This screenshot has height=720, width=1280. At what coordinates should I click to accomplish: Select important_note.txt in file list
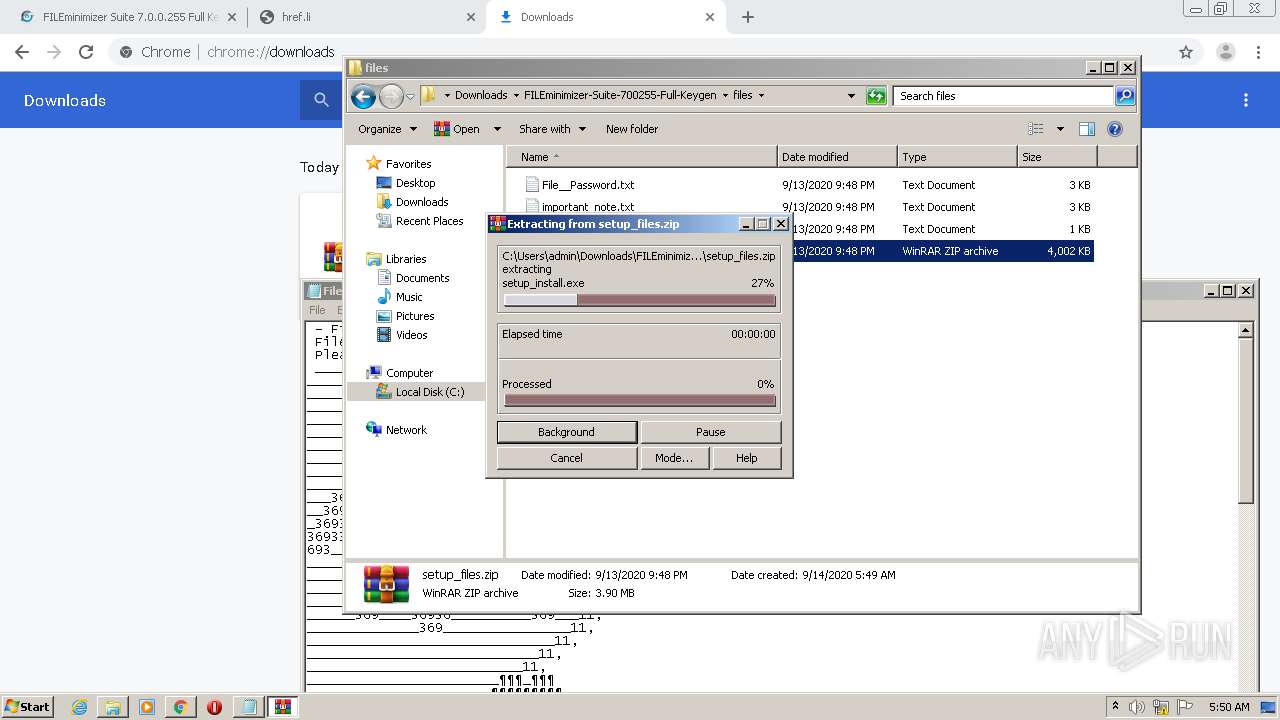(588, 207)
